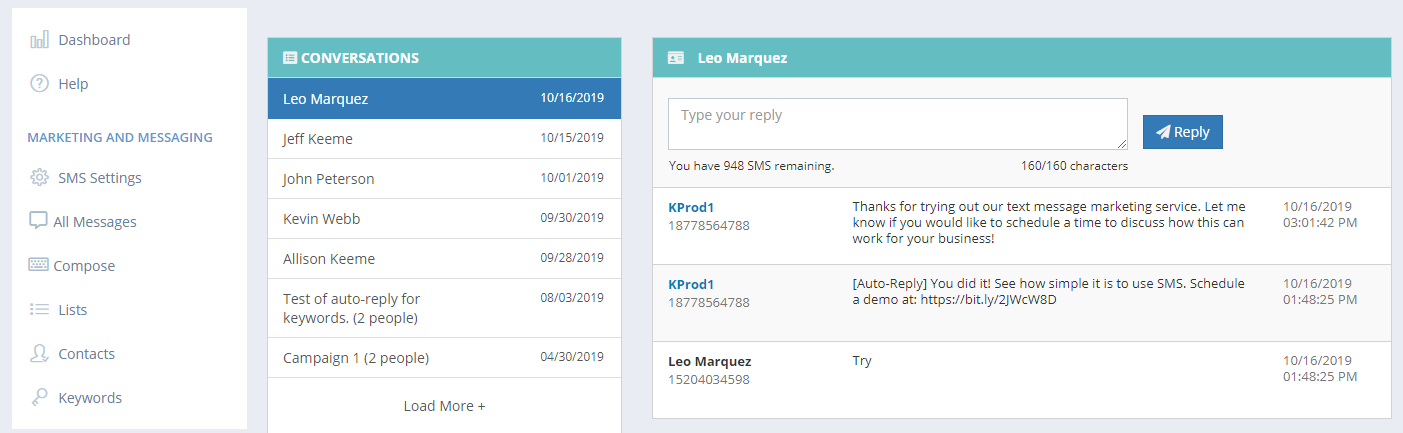Click the KProd1 sender link in first message
Screen dimensions: 1403x433
tap(691, 207)
